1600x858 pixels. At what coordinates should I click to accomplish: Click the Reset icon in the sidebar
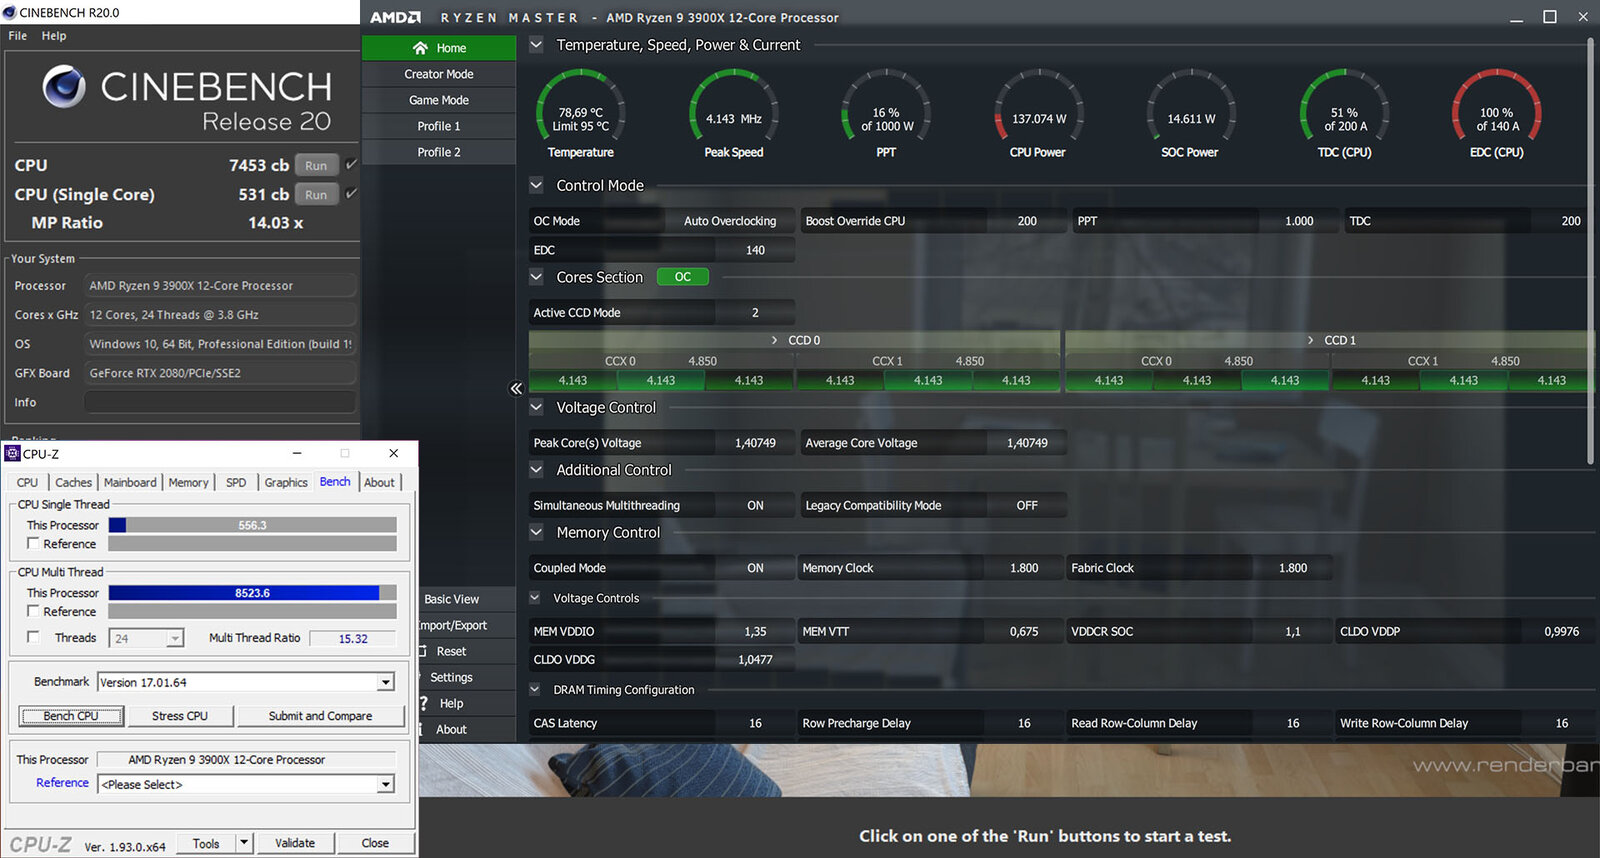coord(423,651)
